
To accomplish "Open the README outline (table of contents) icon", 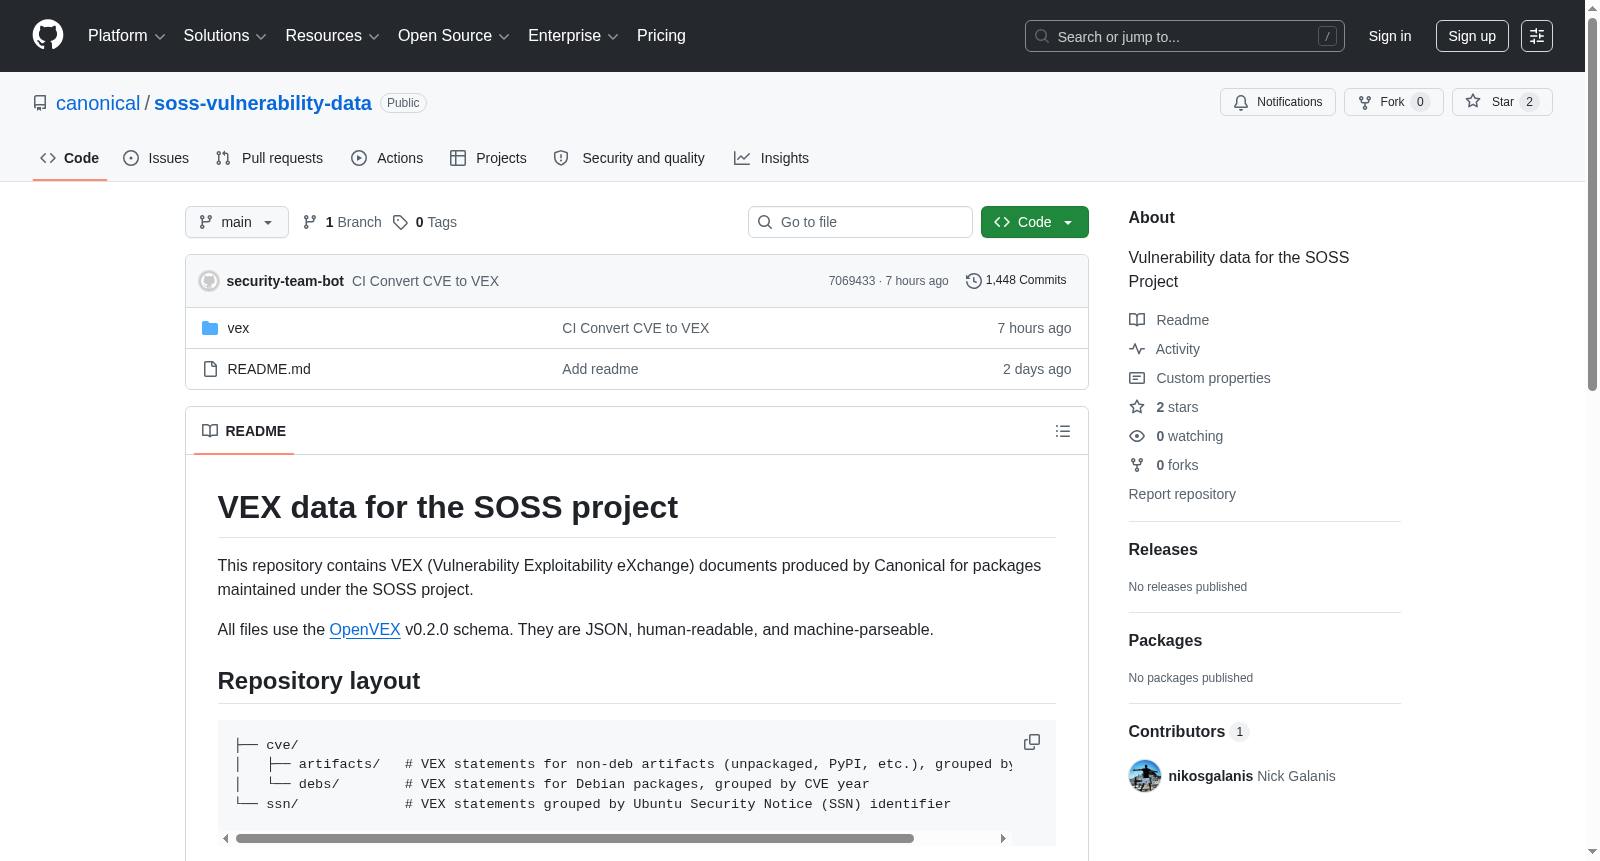I will click(1063, 431).
